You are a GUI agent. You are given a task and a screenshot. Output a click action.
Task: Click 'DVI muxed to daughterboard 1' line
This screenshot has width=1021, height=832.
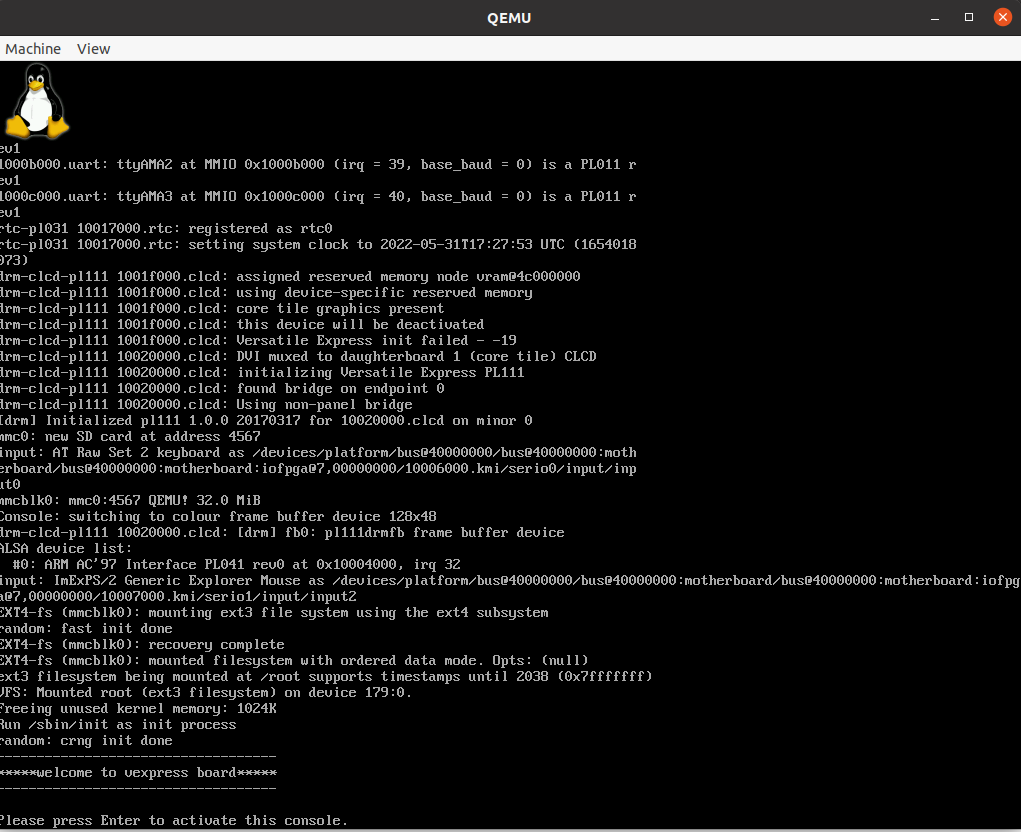point(298,357)
